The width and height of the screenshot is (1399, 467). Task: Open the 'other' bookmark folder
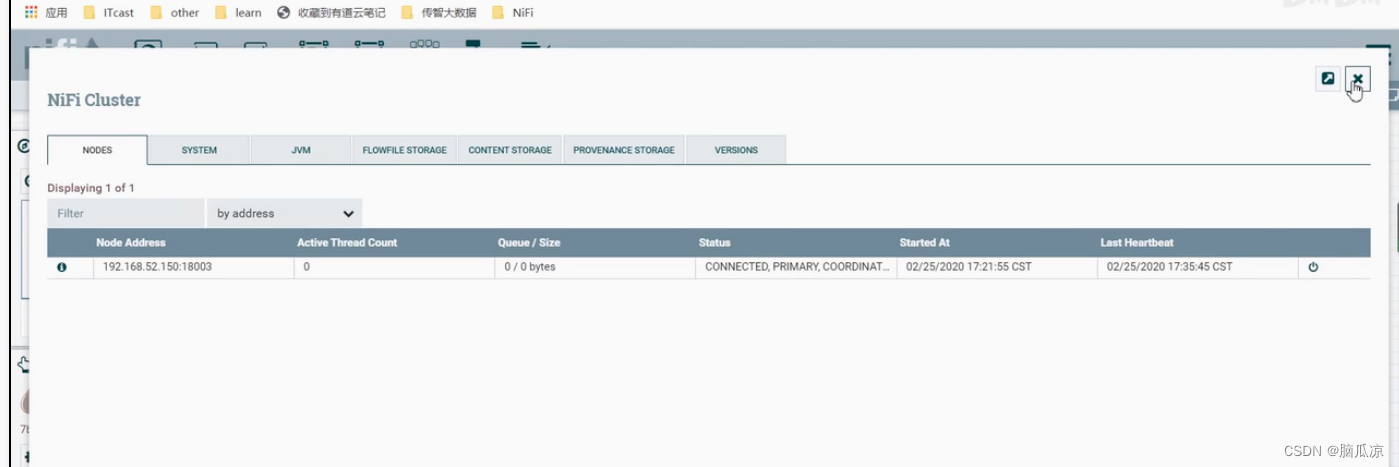click(x=175, y=13)
